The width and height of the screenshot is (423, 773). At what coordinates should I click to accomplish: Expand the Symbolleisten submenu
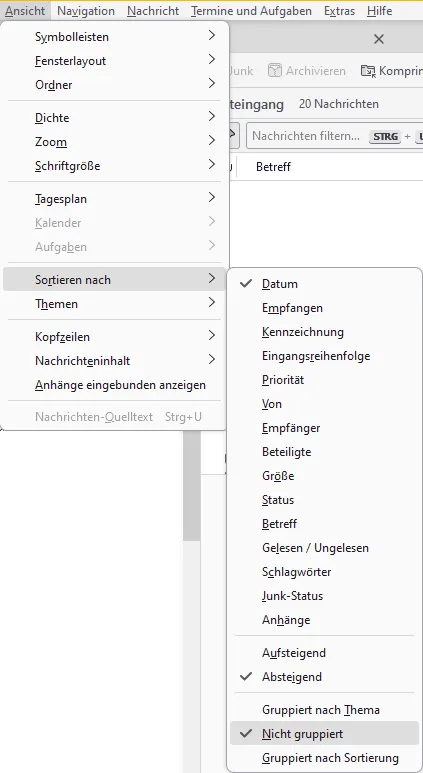pyautogui.click(x=114, y=36)
